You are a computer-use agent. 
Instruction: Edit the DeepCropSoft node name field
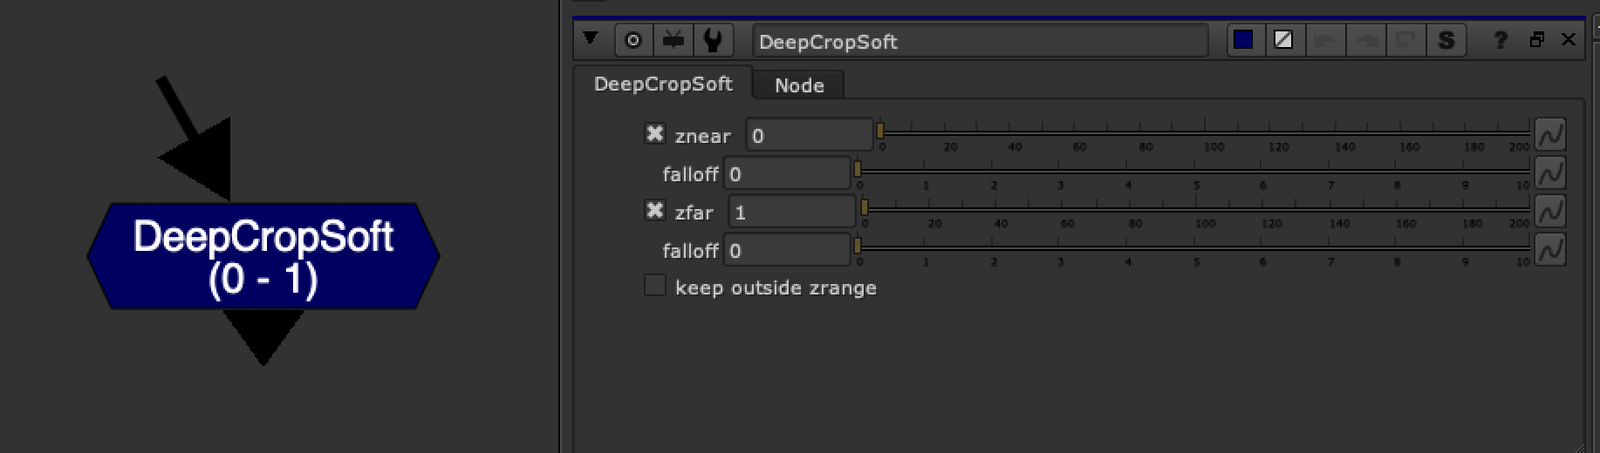(980, 41)
